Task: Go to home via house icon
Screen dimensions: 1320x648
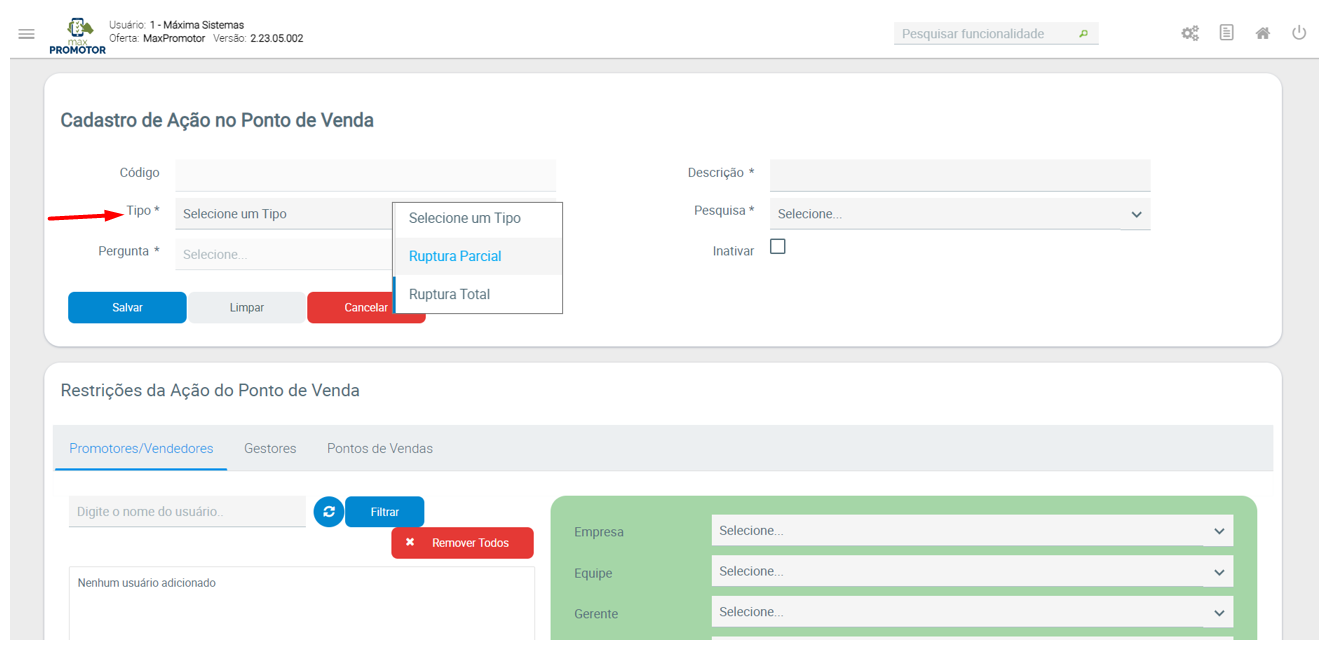Action: click(1263, 33)
